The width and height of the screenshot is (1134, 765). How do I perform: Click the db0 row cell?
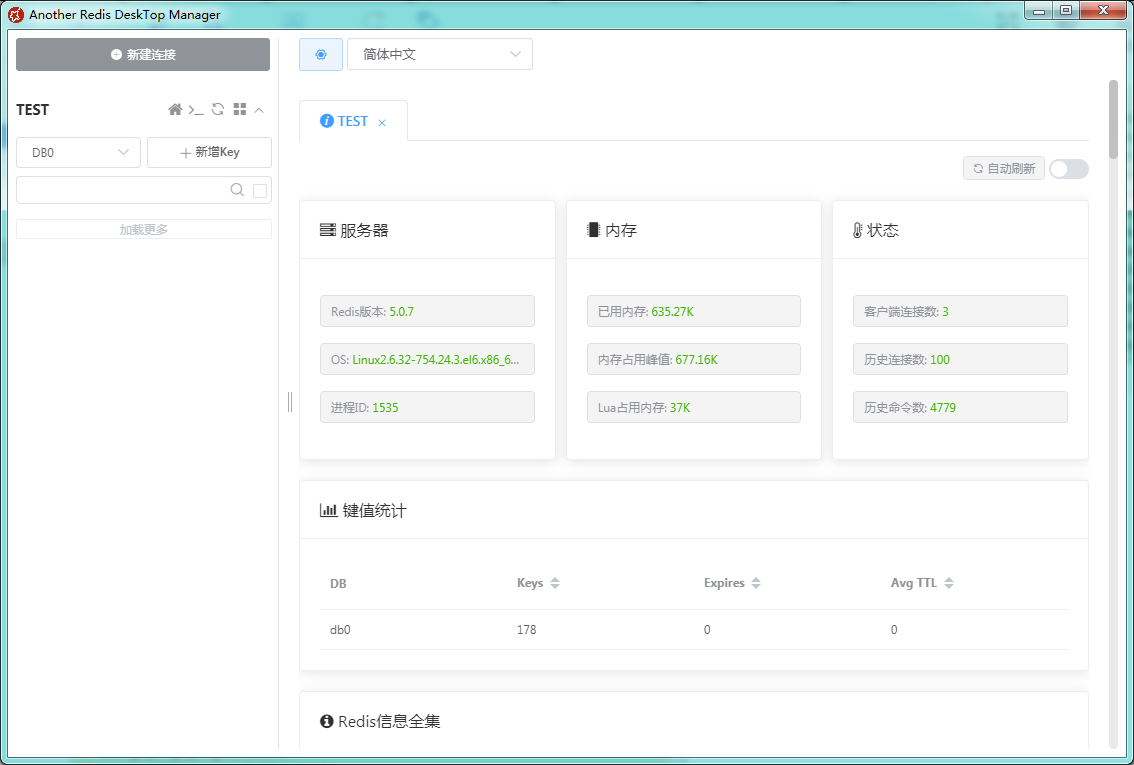(x=340, y=630)
